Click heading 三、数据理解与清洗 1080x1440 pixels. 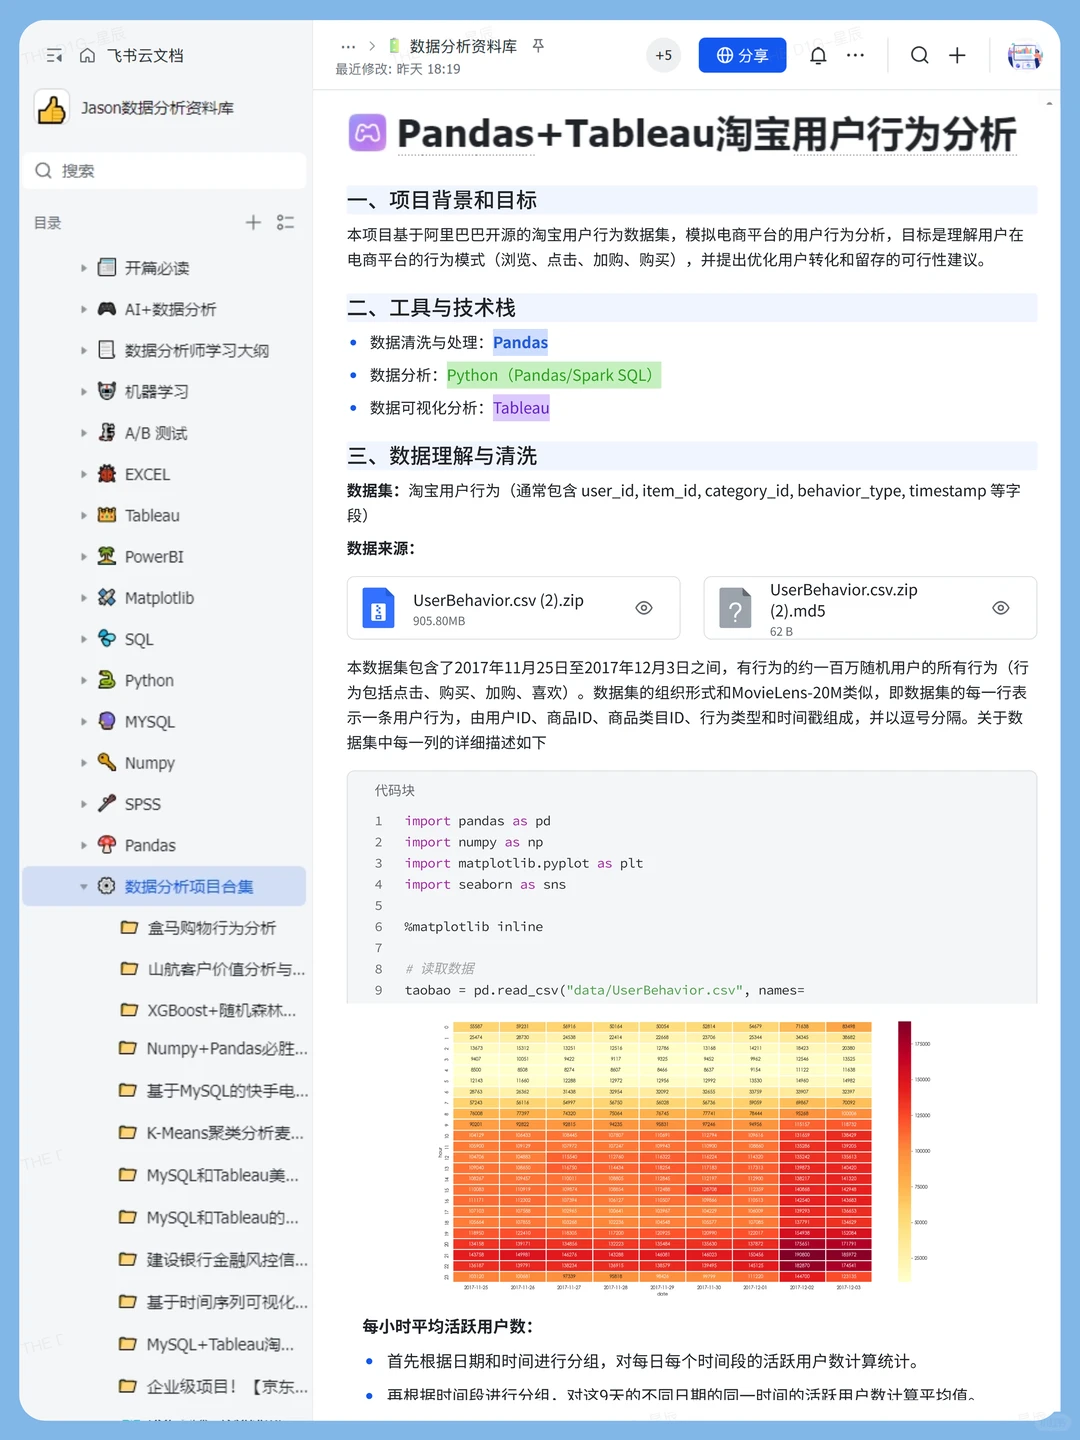442,456
